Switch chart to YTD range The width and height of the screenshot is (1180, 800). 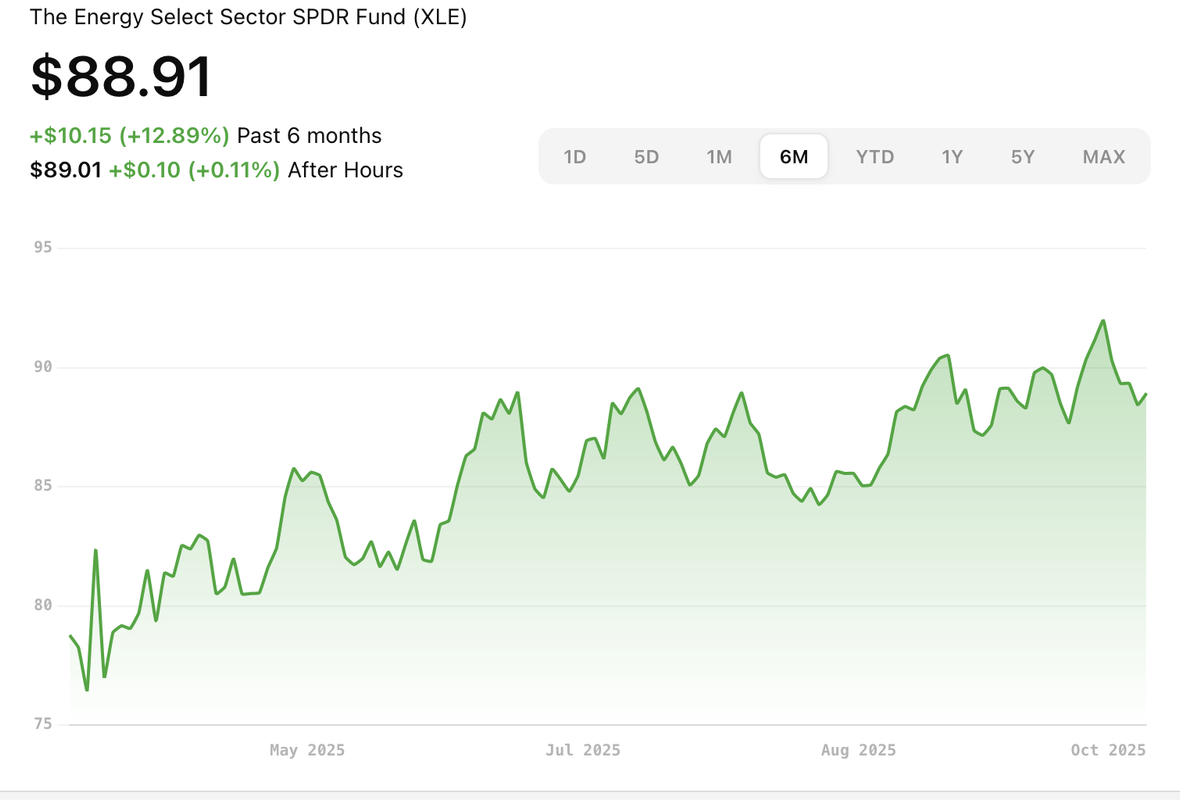pyautogui.click(x=874, y=157)
